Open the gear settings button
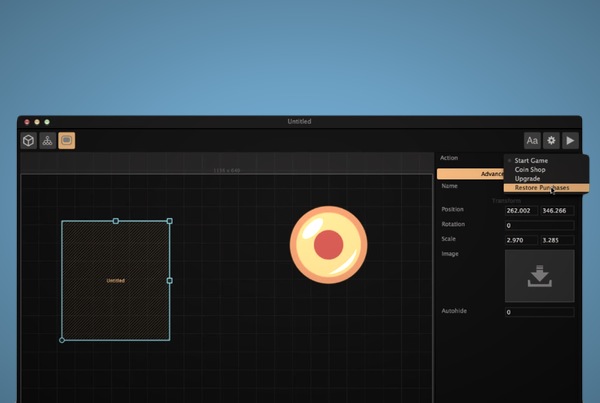 551,141
